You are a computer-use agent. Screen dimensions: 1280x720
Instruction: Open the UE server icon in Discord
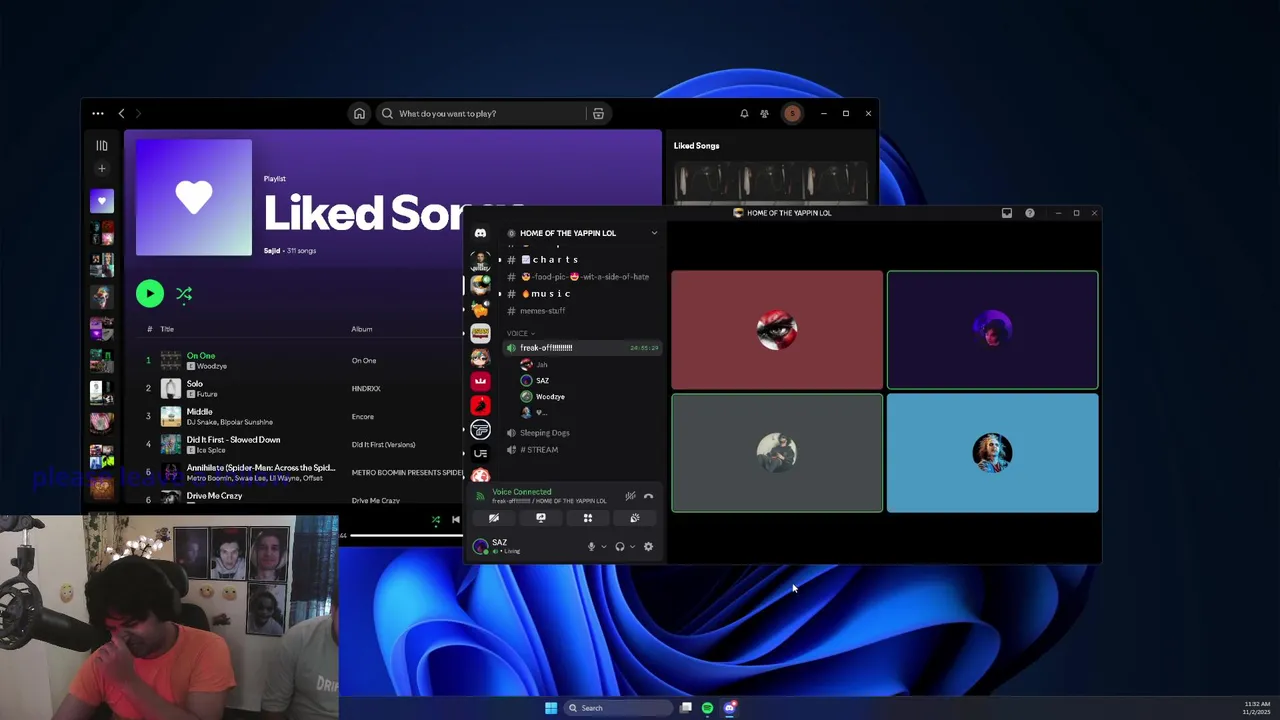[481, 453]
